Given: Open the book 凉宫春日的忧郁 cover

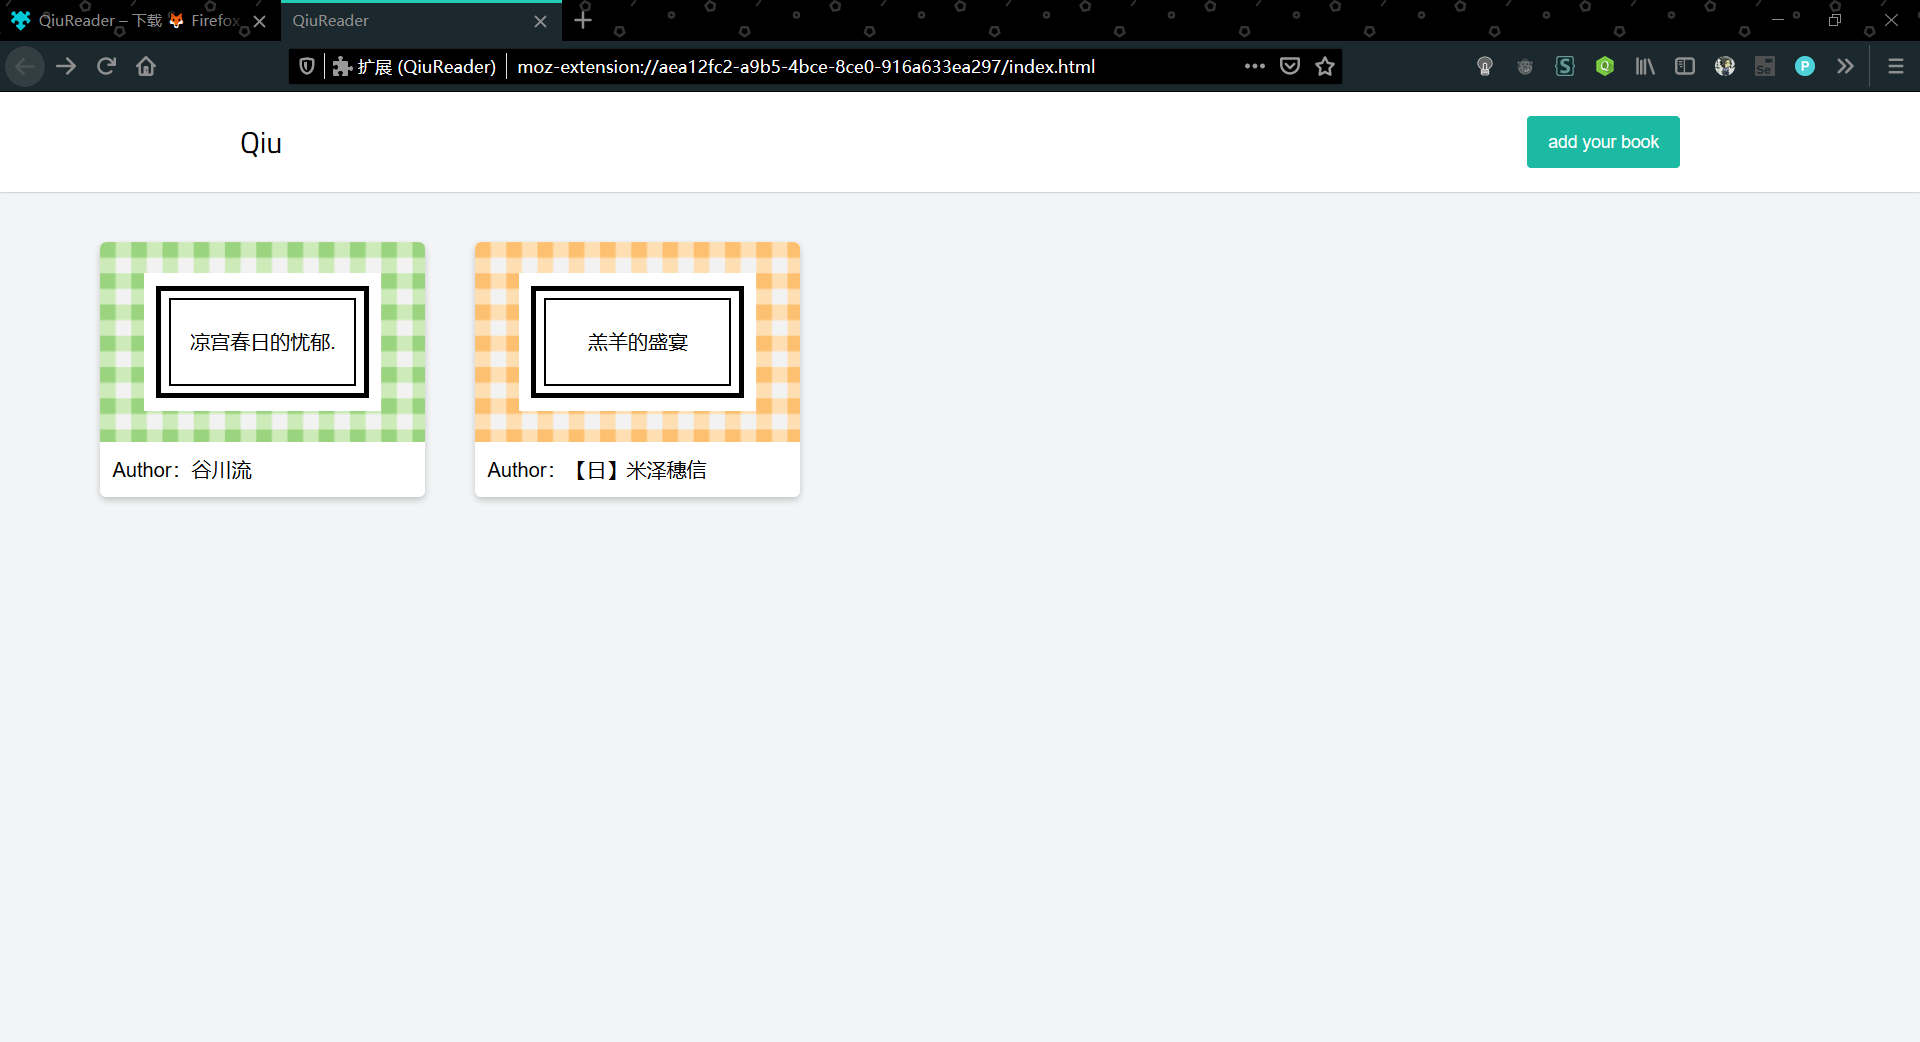Looking at the screenshot, I should 262,342.
